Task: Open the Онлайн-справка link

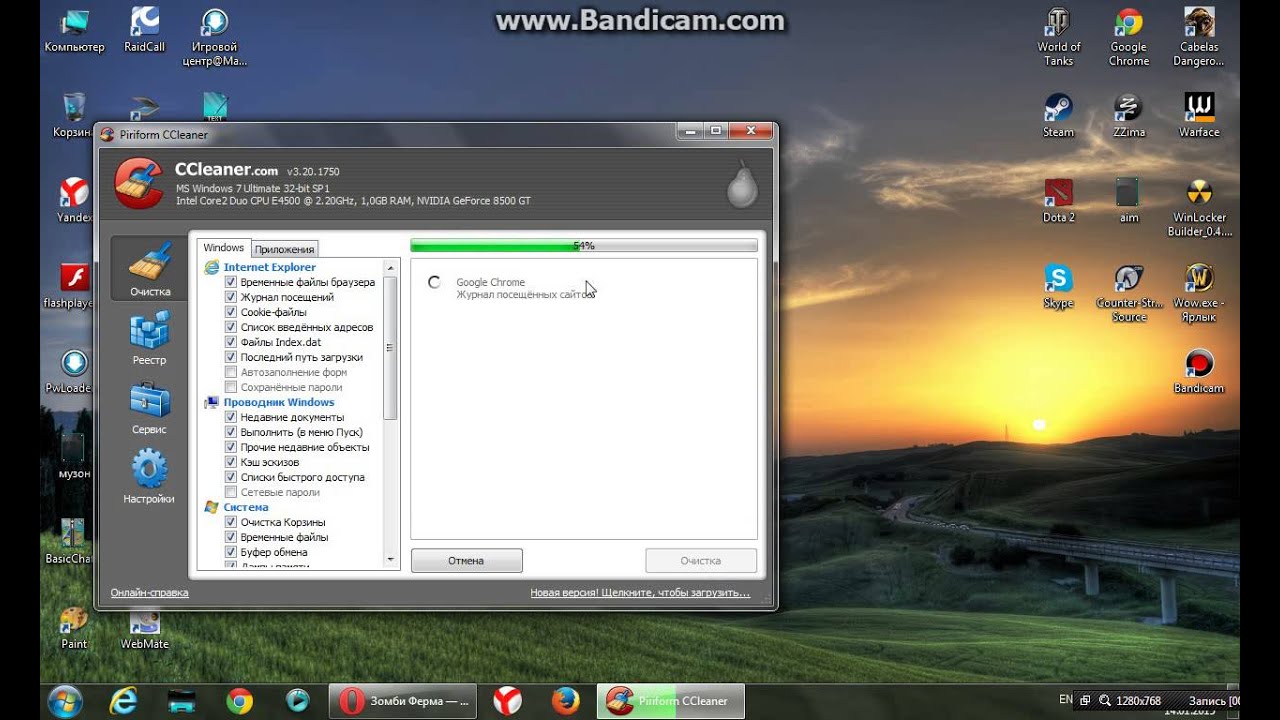Action: tap(149, 593)
